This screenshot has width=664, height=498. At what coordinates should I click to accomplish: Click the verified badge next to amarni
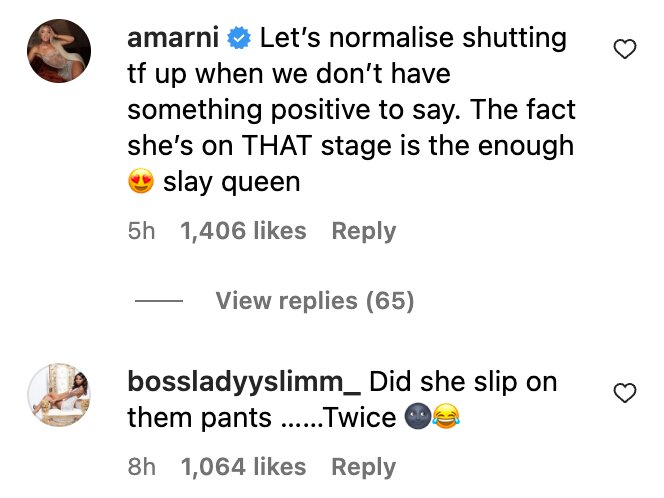click(x=237, y=39)
